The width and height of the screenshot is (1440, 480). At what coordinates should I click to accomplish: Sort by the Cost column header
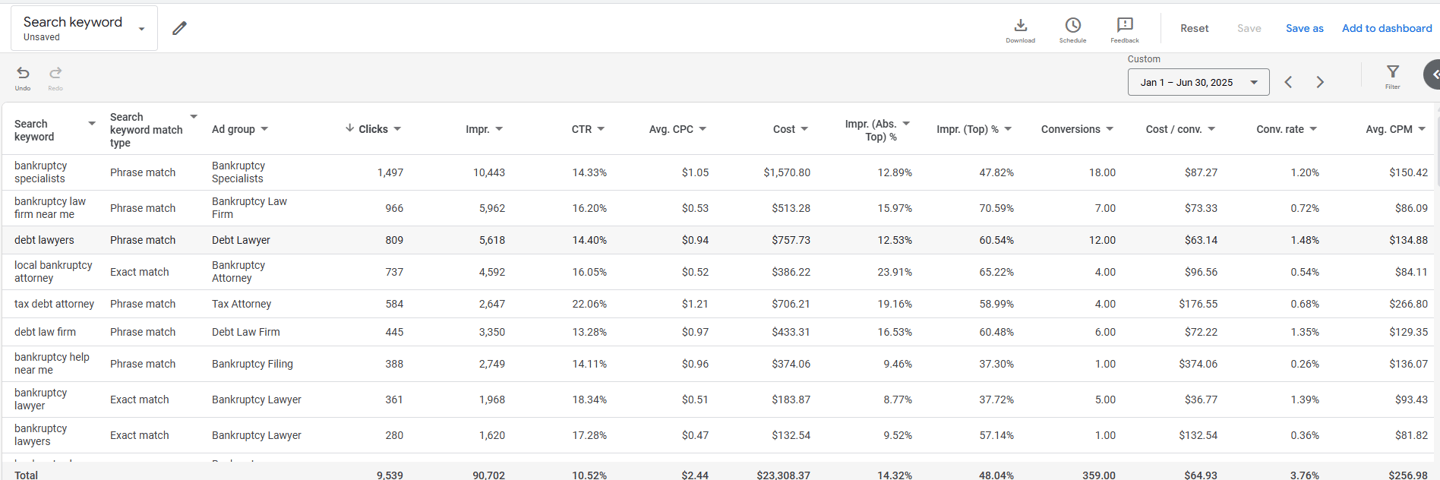[784, 129]
